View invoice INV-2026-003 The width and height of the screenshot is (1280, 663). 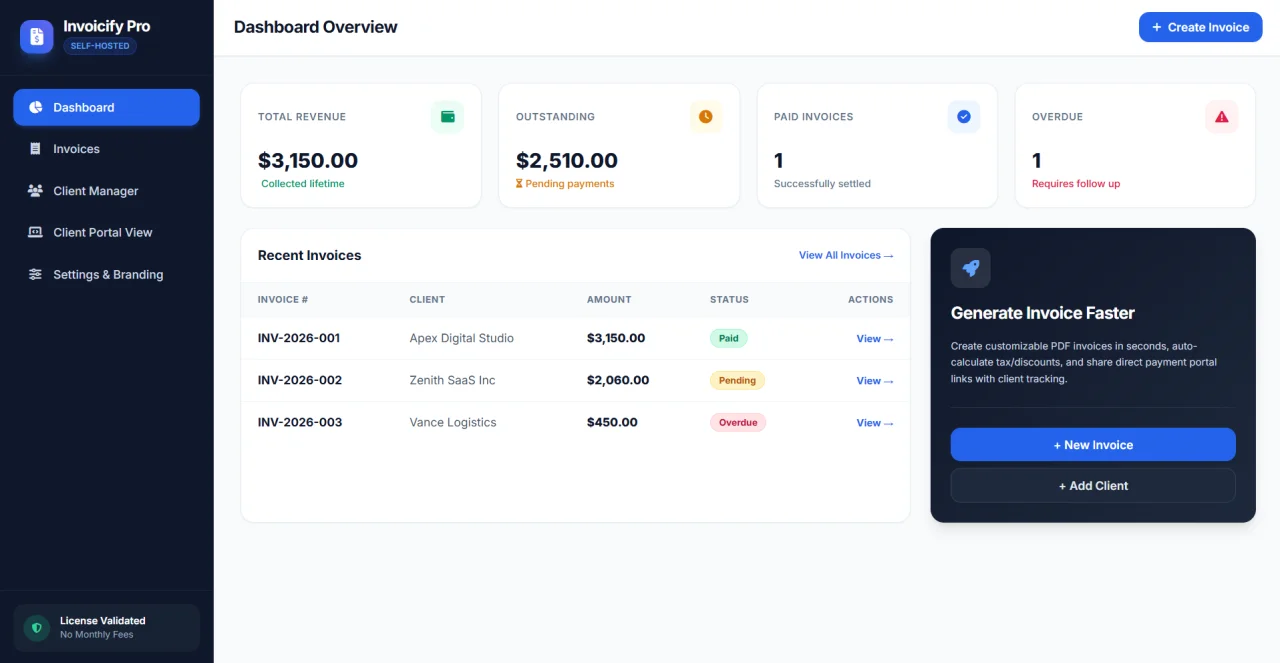point(875,423)
